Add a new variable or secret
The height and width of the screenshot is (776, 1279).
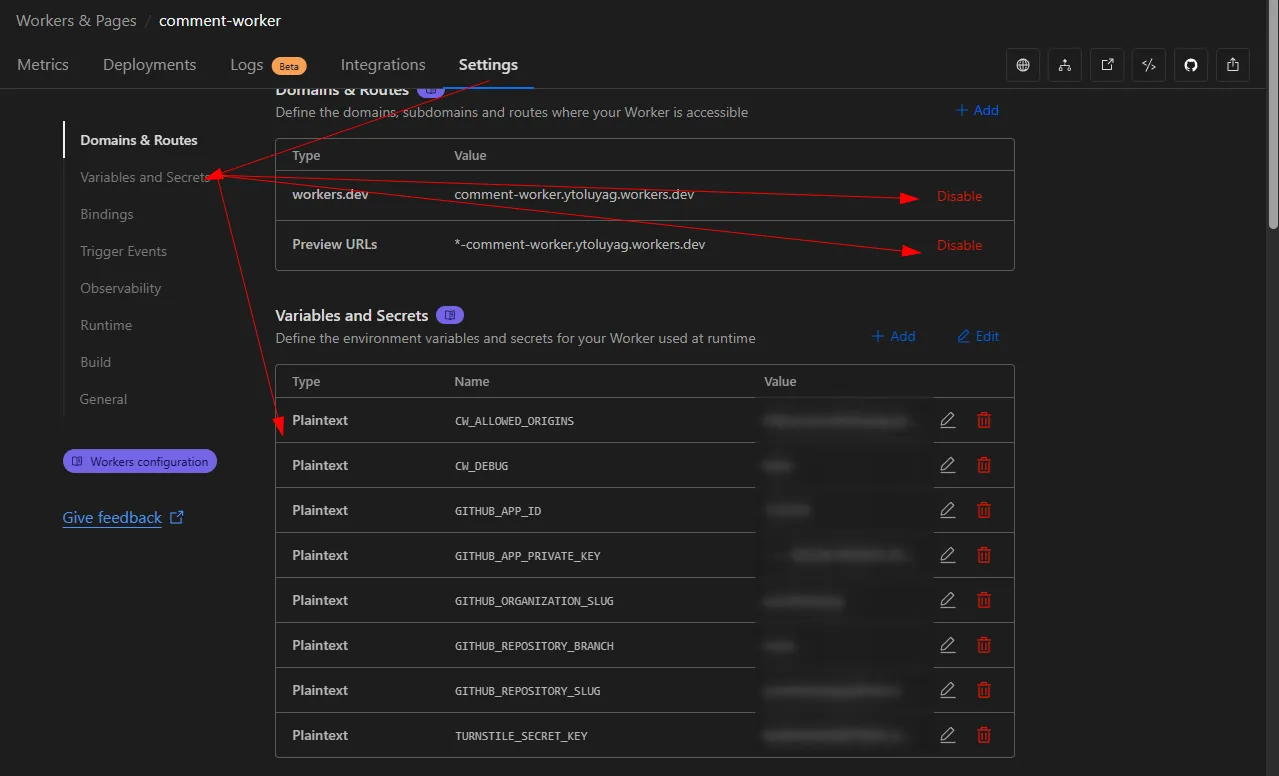coord(894,336)
